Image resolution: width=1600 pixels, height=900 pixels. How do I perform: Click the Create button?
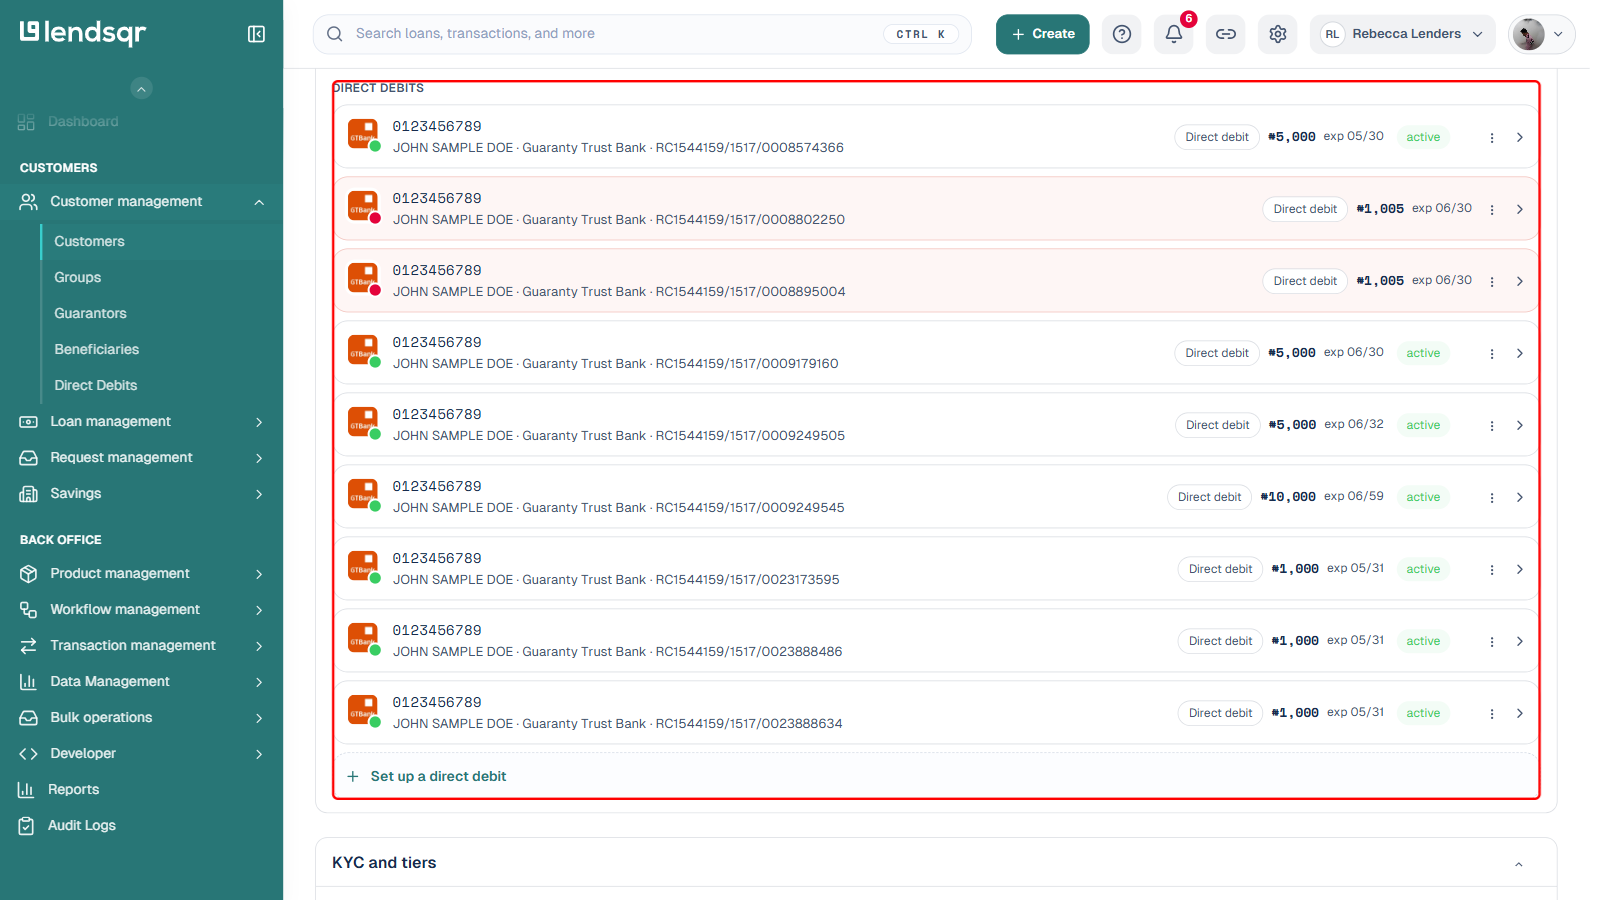tap(1042, 34)
